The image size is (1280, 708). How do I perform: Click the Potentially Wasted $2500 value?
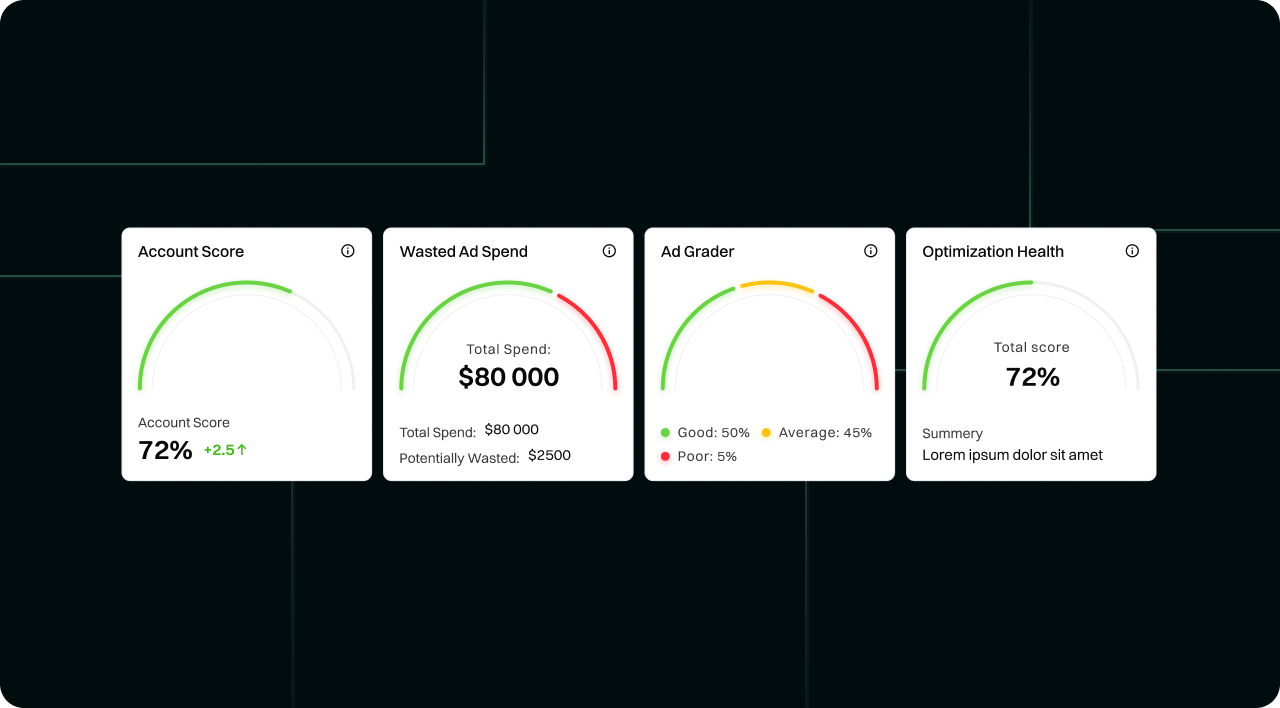pyautogui.click(x=549, y=456)
